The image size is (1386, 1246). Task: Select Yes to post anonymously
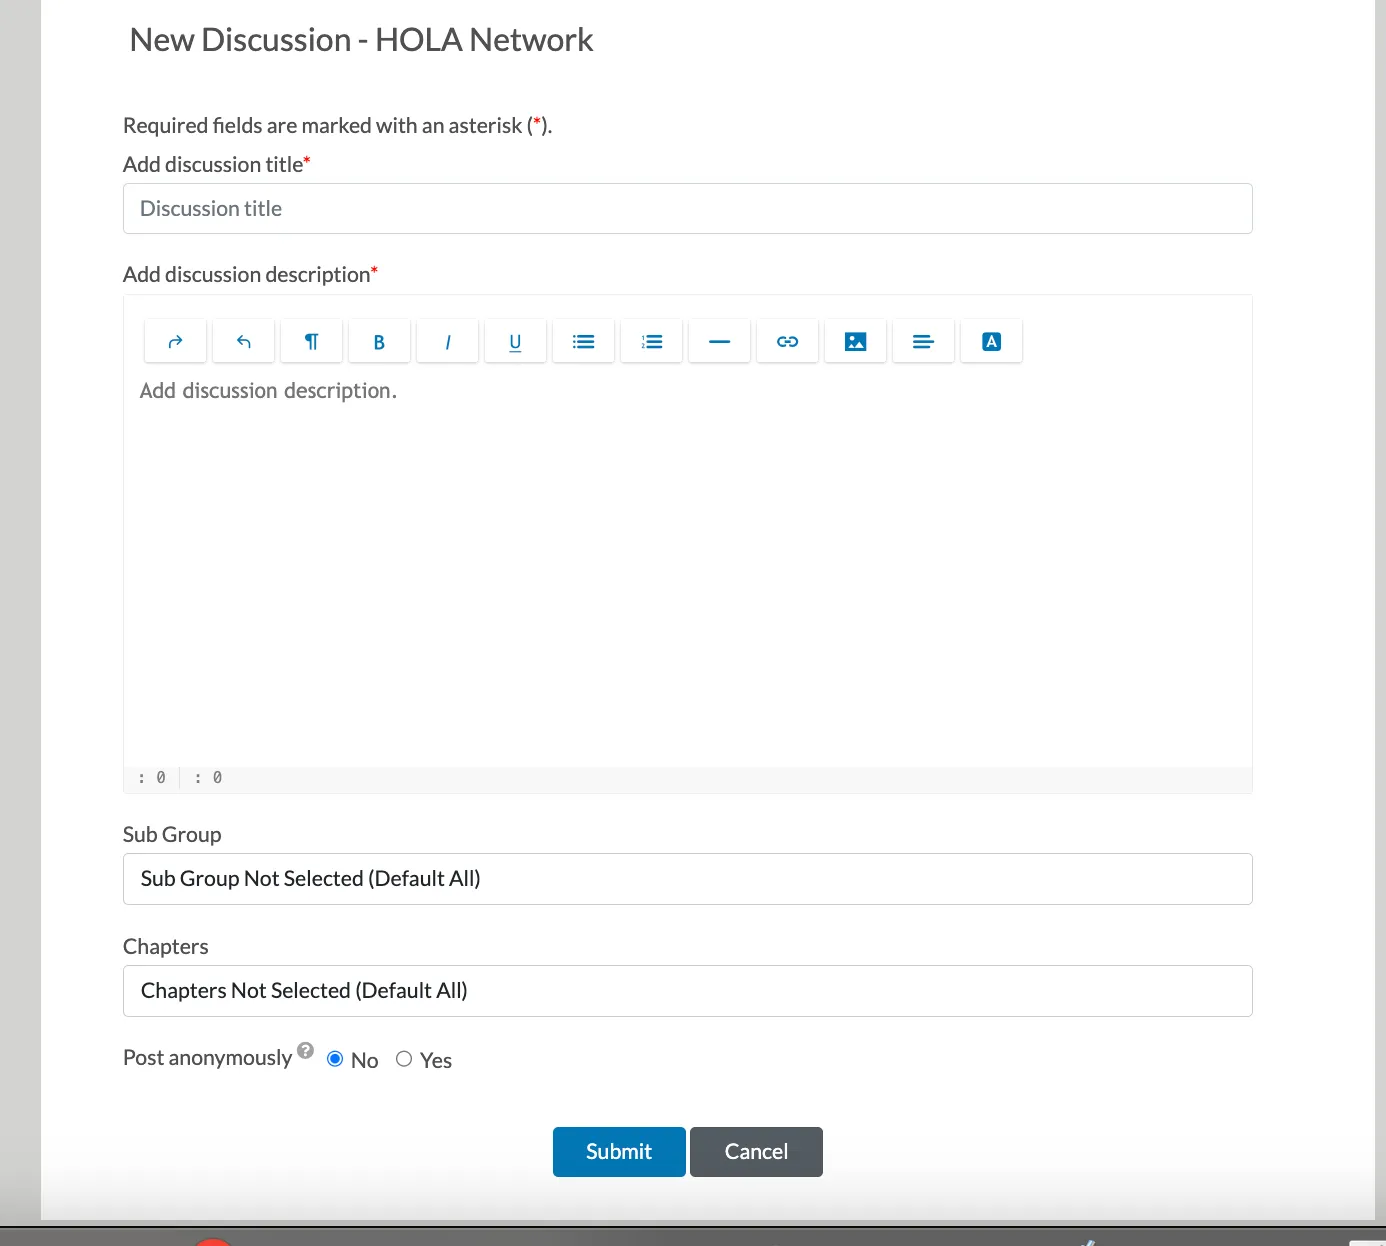point(404,1059)
